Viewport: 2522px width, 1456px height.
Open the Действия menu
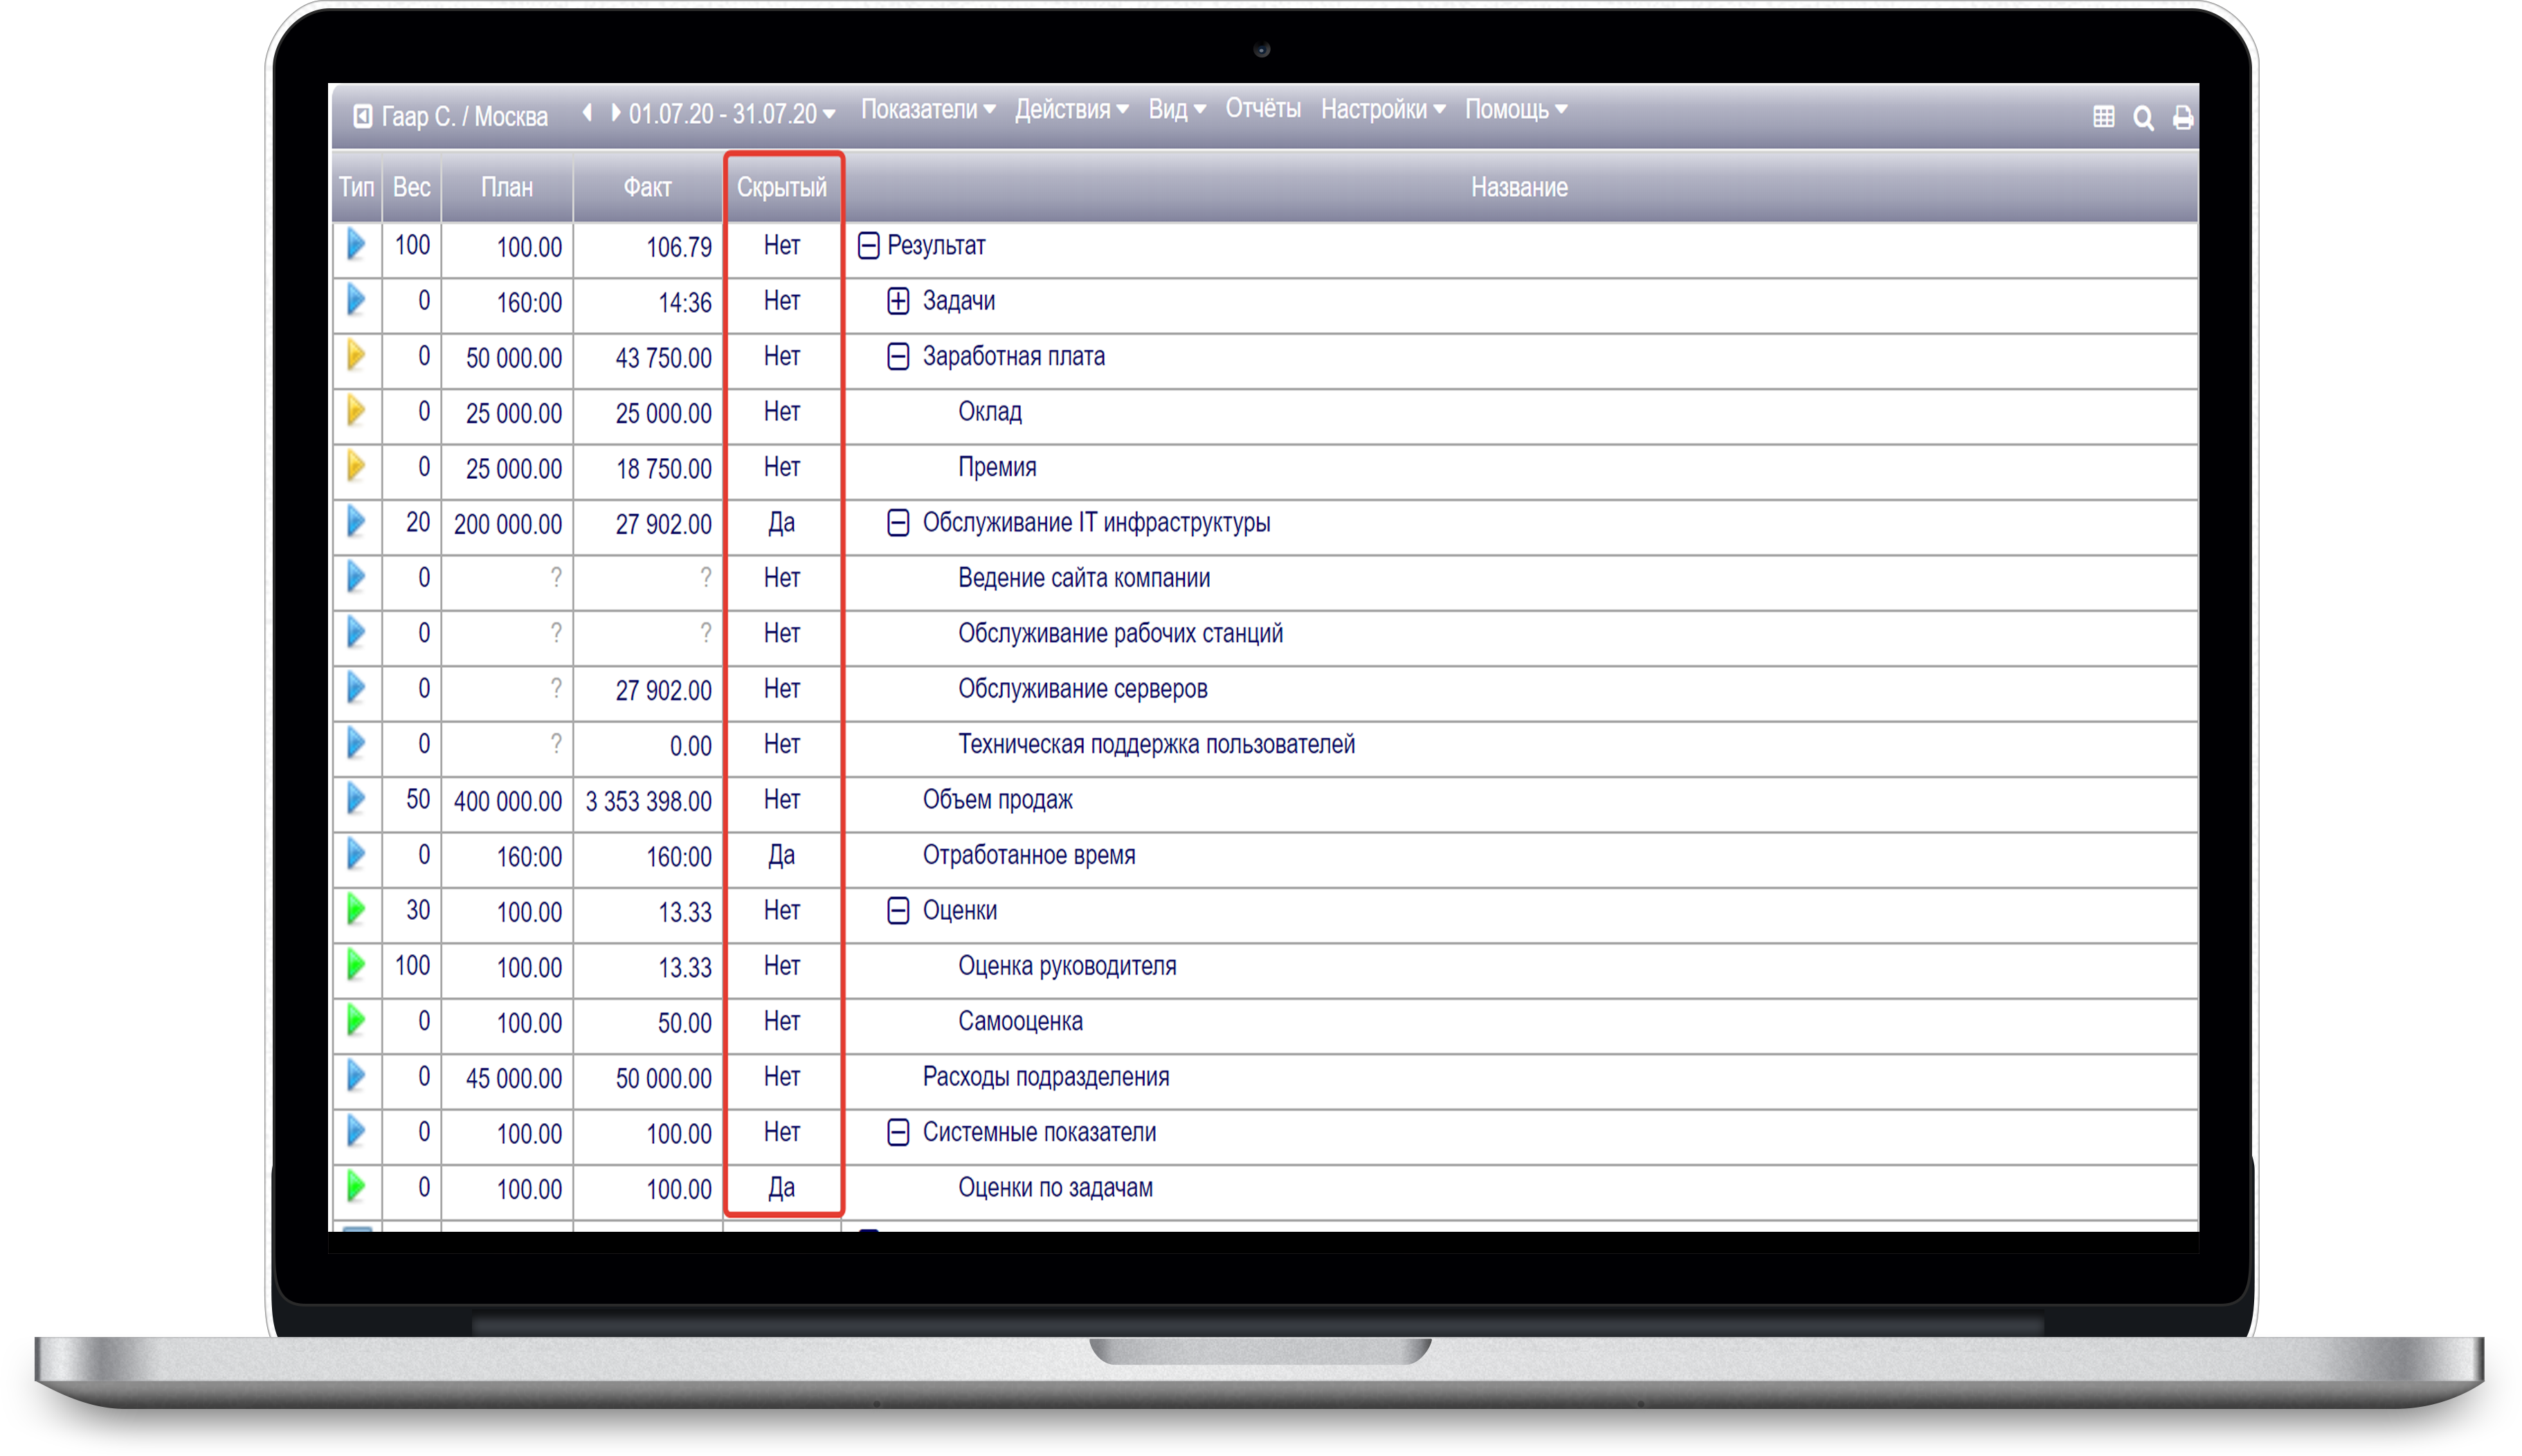(1071, 109)
